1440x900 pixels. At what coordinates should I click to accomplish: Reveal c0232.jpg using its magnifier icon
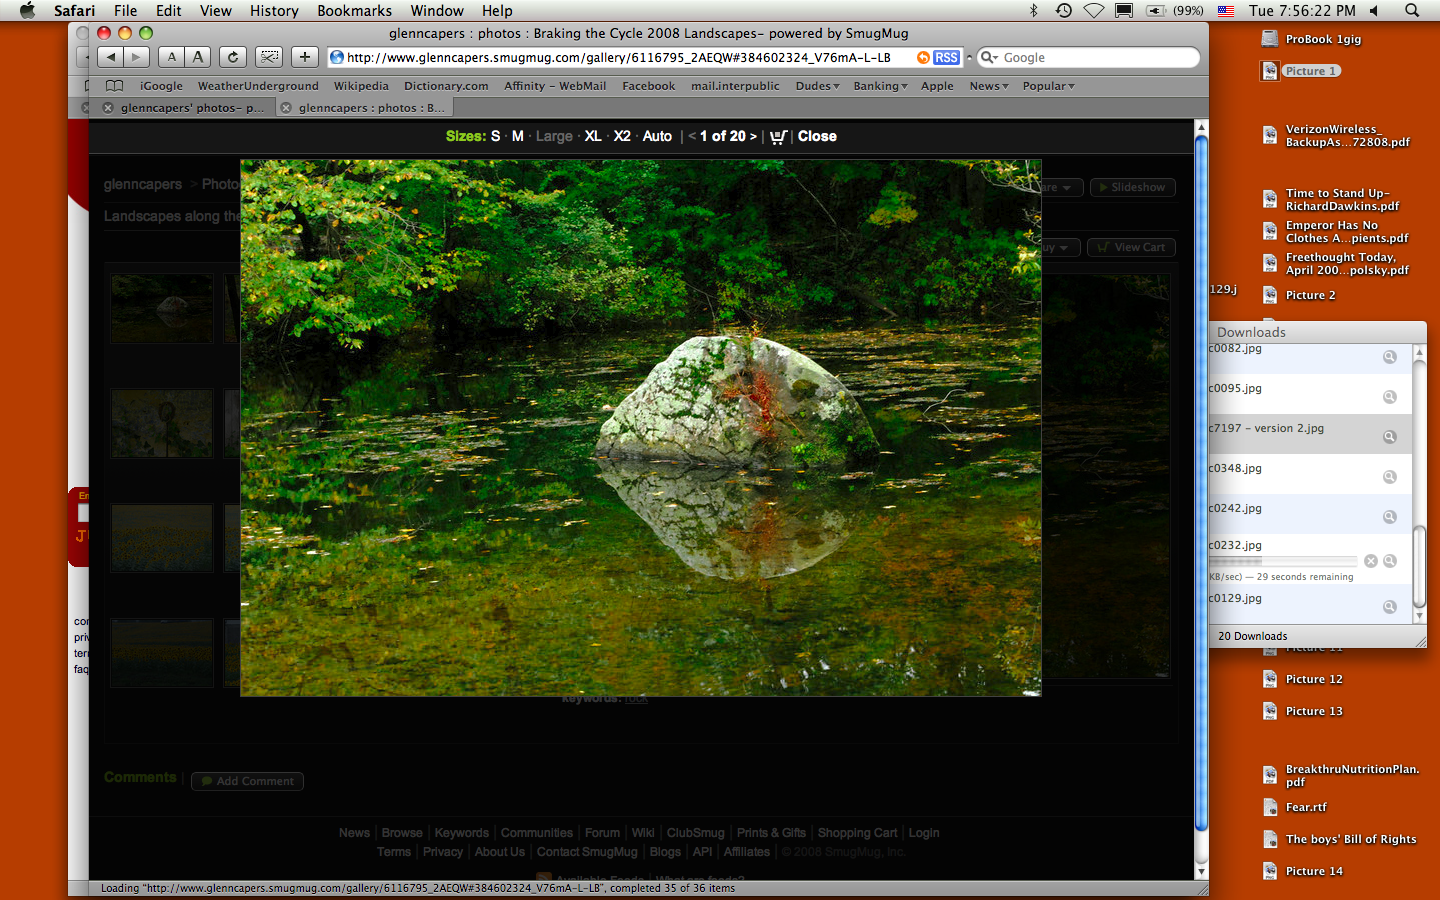(x=1390, y=561)
